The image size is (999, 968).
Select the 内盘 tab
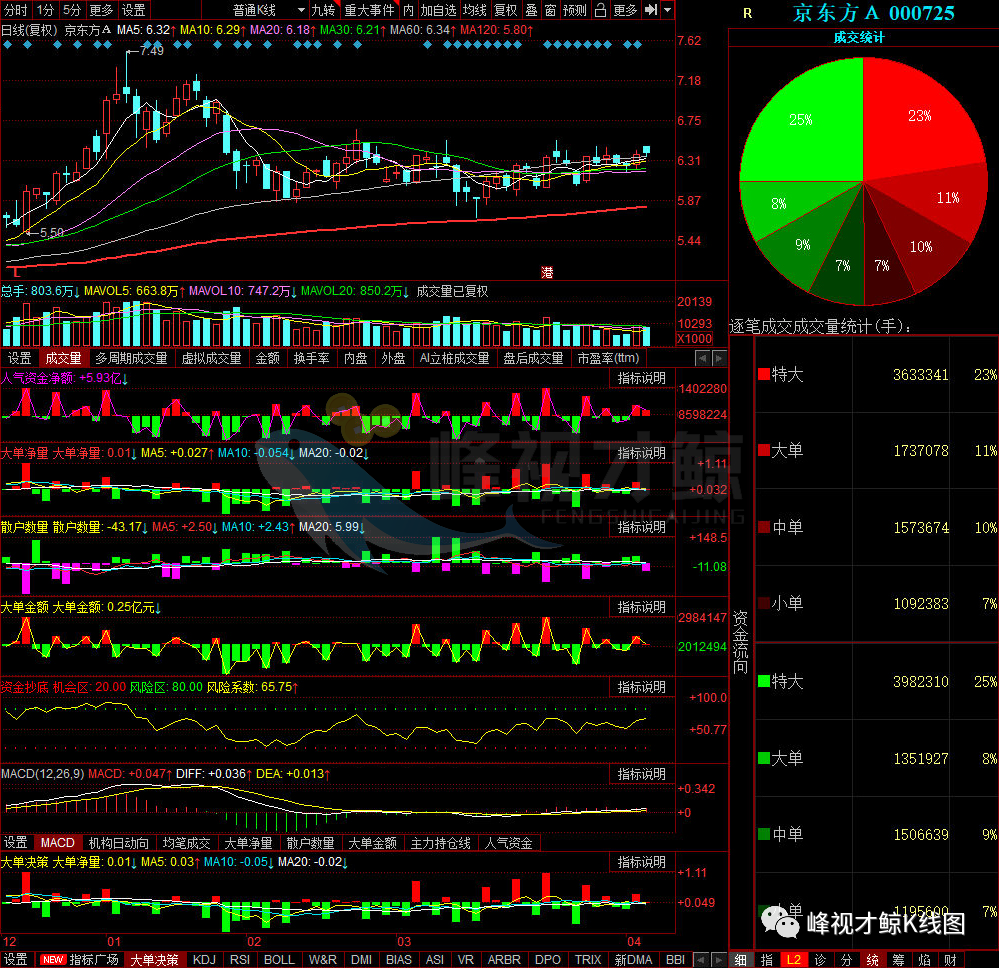(356, 358)
